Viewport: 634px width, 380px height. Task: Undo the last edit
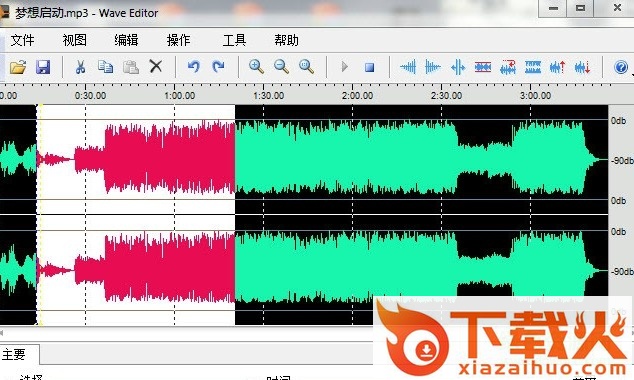click(194, 66)
